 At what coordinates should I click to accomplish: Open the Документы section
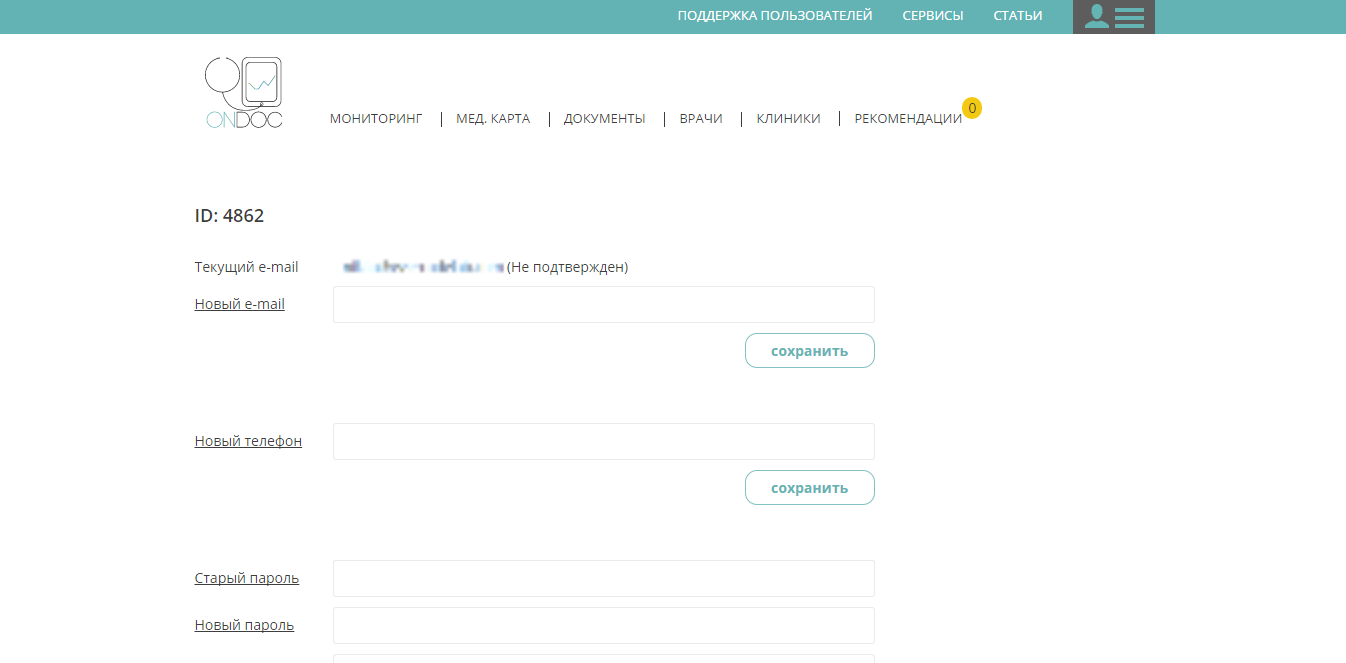(604, 119)
